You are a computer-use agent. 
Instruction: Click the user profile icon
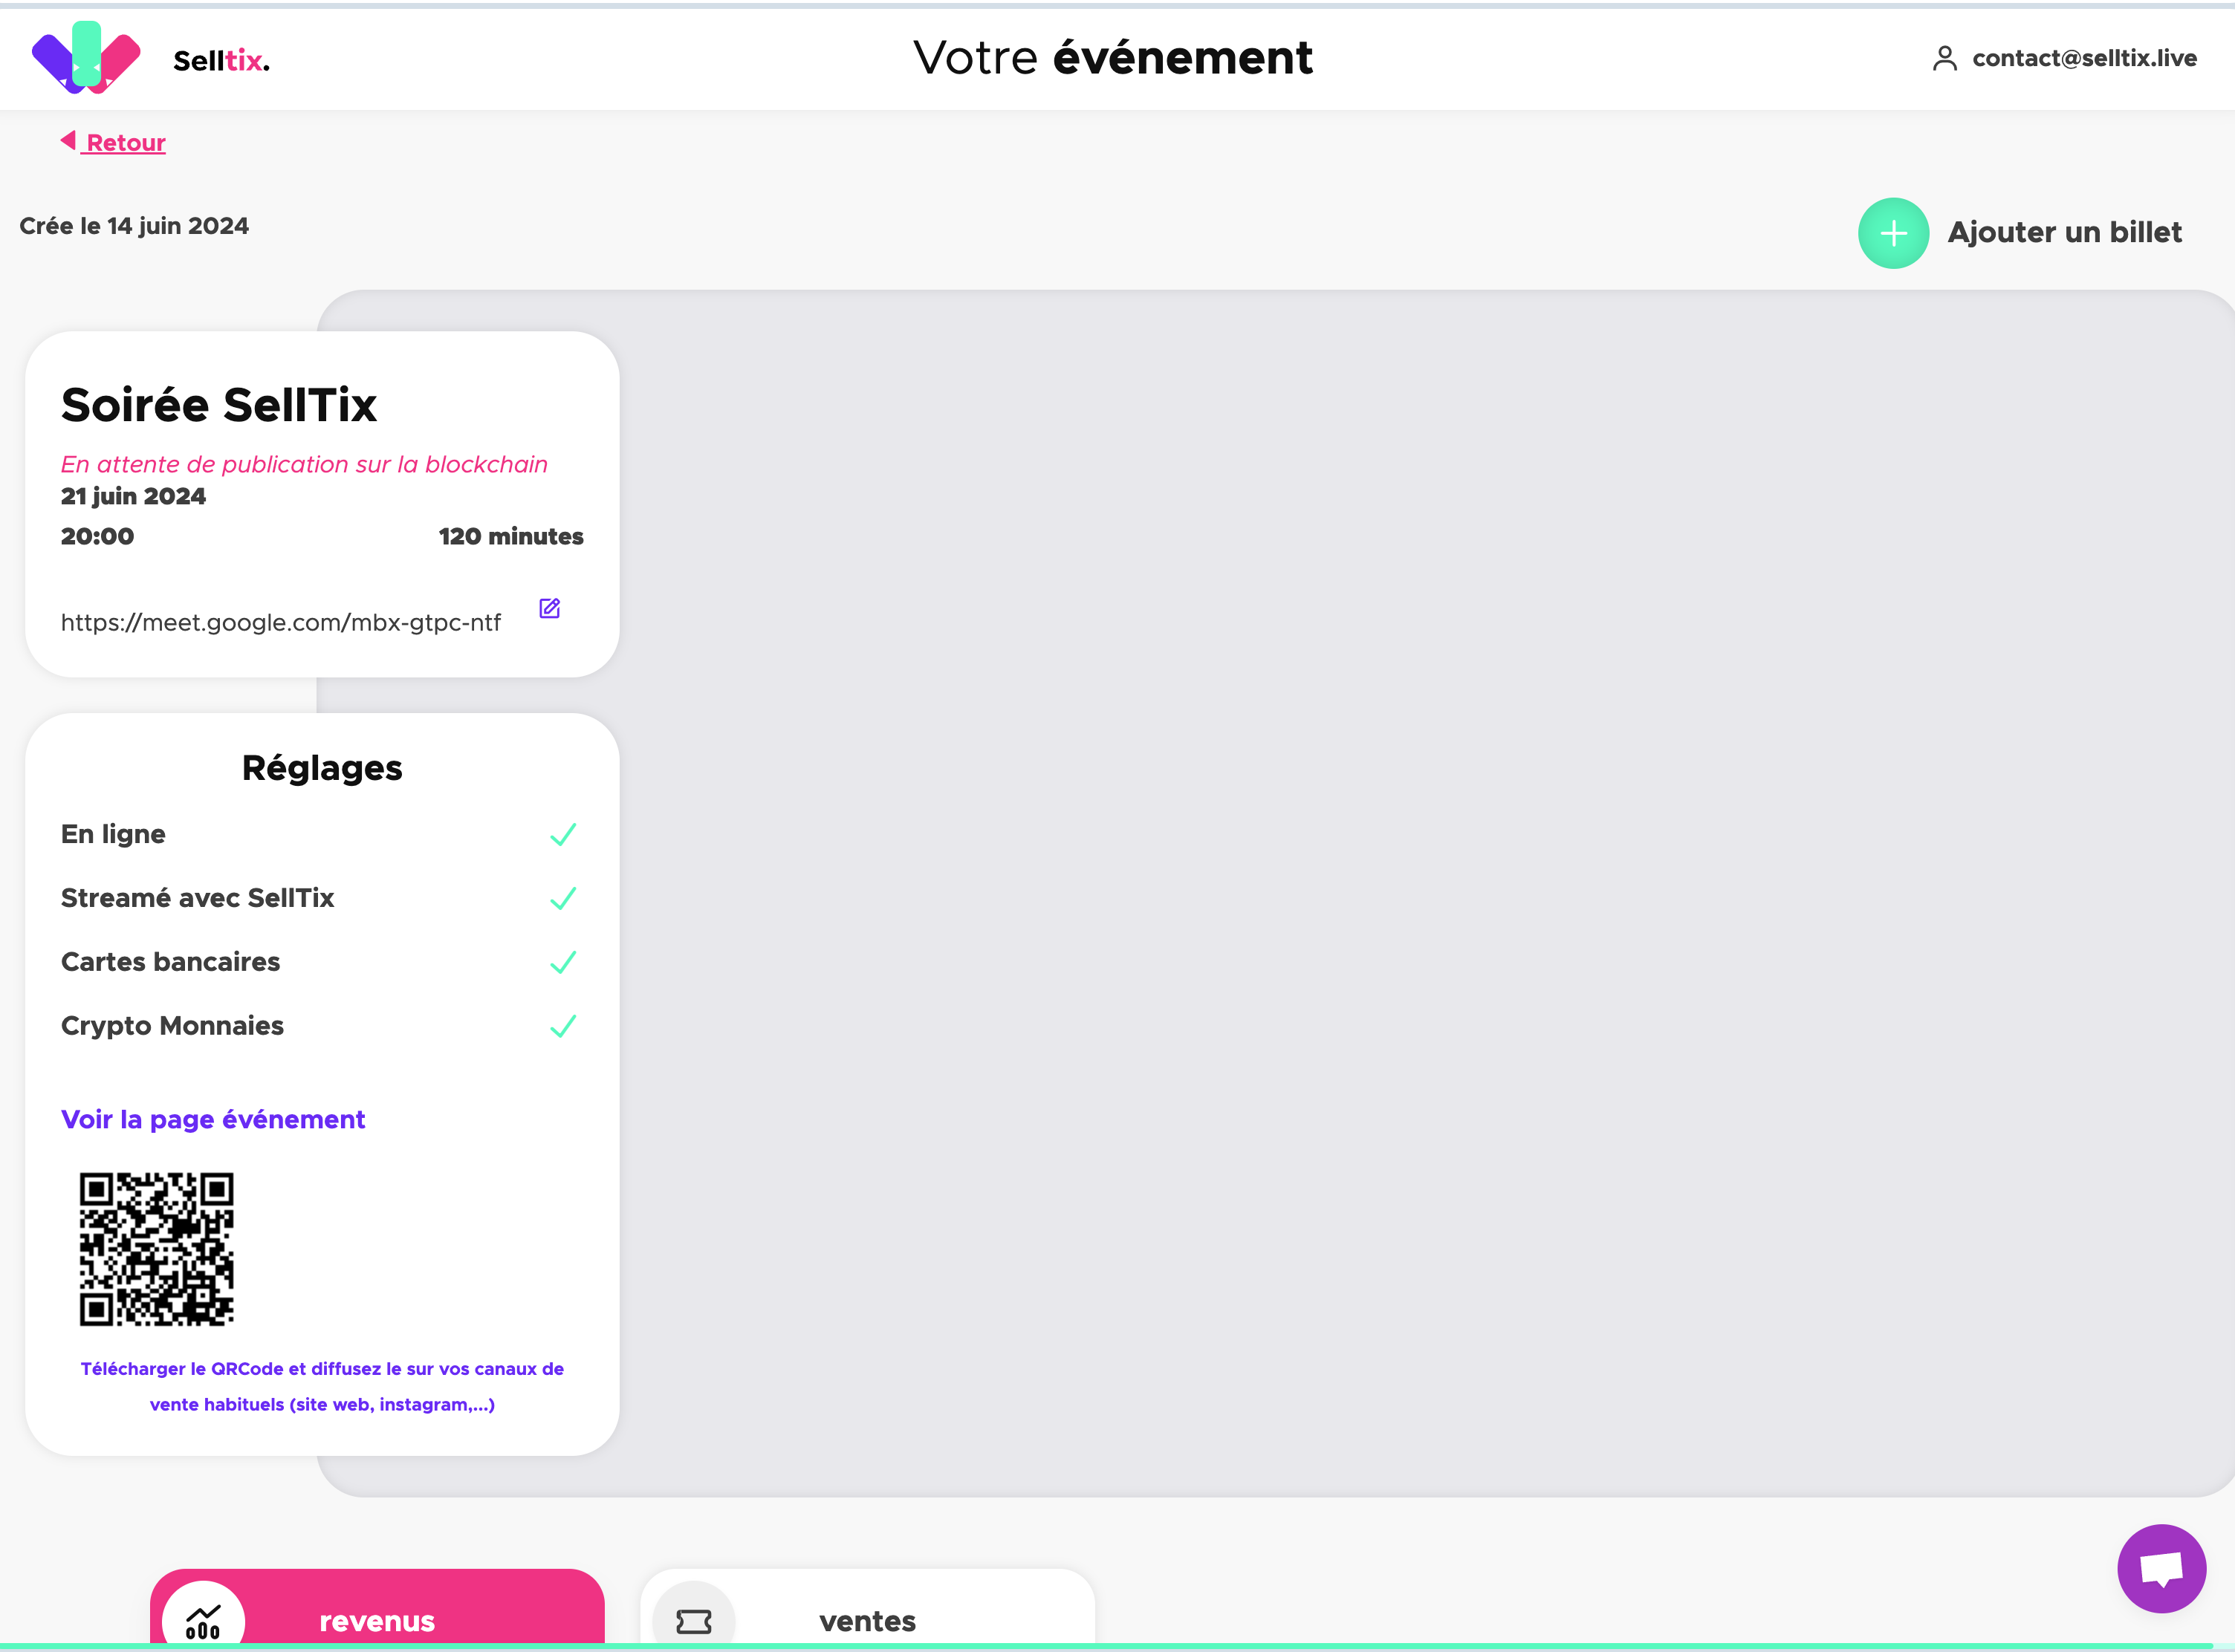click(1944, 59)
